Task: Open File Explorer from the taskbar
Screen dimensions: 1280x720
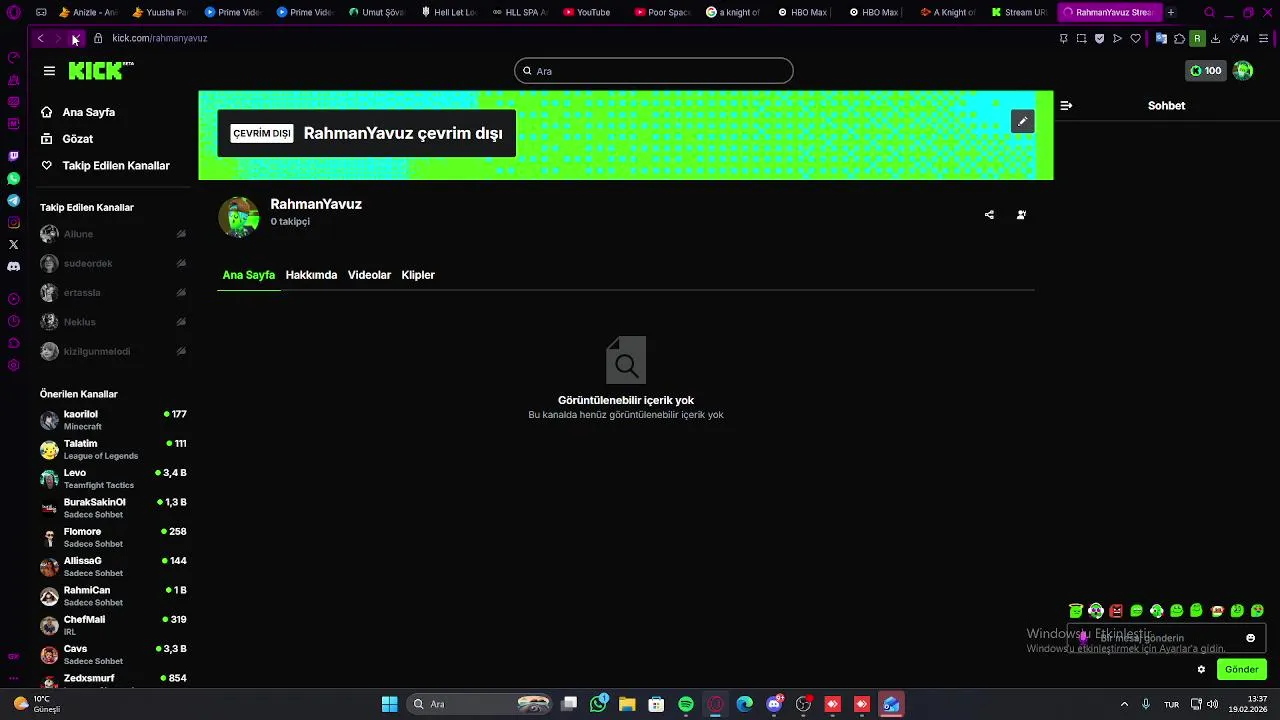Action: tap(627, 704)
